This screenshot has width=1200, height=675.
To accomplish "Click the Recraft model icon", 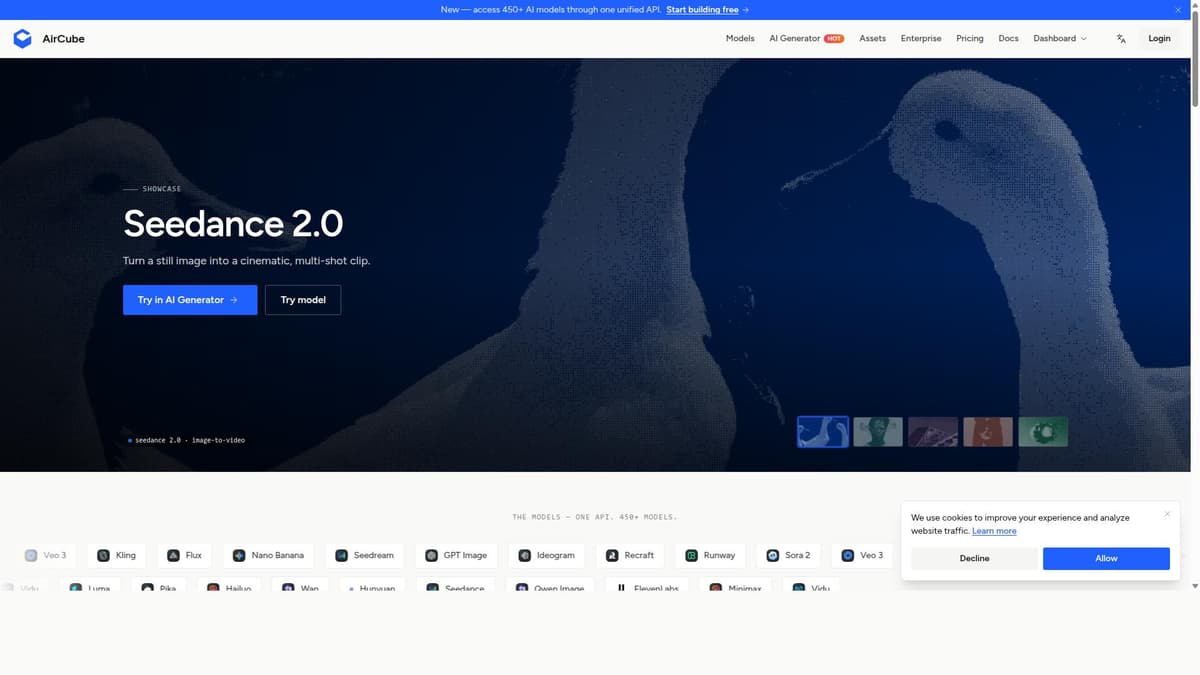I will pyautogui.click(x=612, y=555).
